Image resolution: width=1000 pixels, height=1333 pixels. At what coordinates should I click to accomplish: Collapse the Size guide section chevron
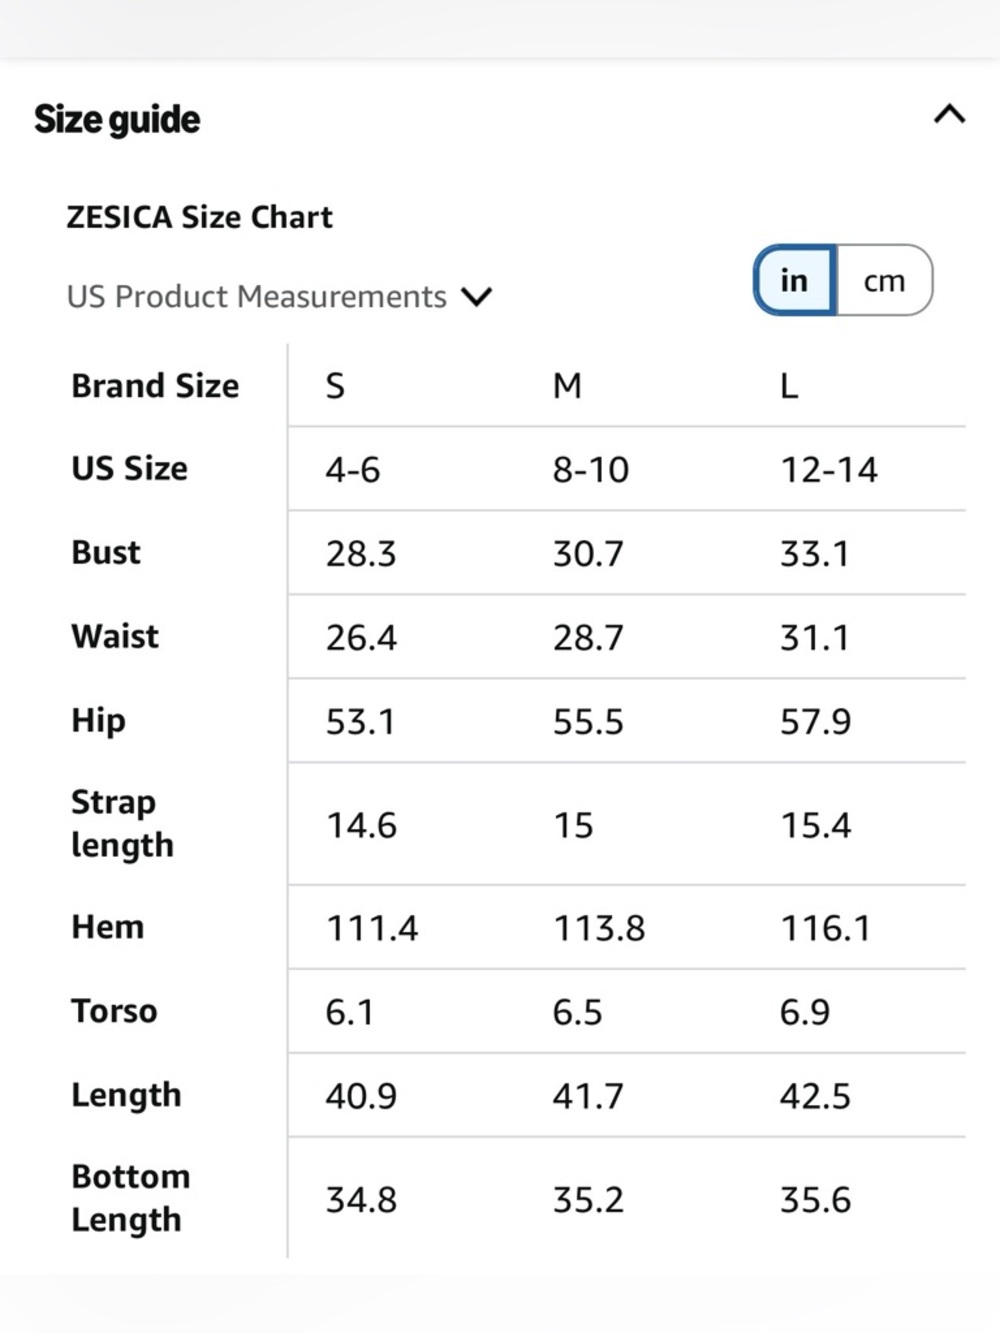[x=949, y=114]
